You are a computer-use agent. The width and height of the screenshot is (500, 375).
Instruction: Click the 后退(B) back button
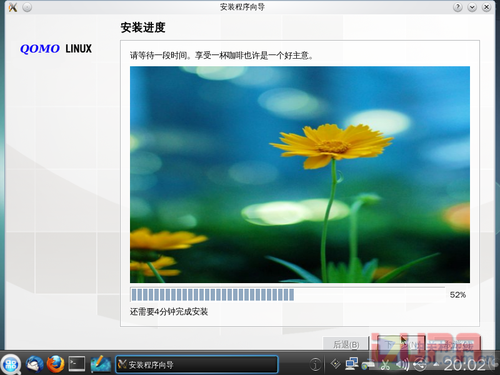(346, 344)
